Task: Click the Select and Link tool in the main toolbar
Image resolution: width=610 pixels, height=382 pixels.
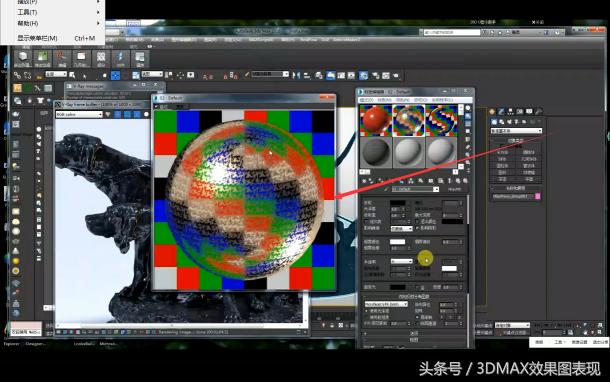Action: [17, 75]
